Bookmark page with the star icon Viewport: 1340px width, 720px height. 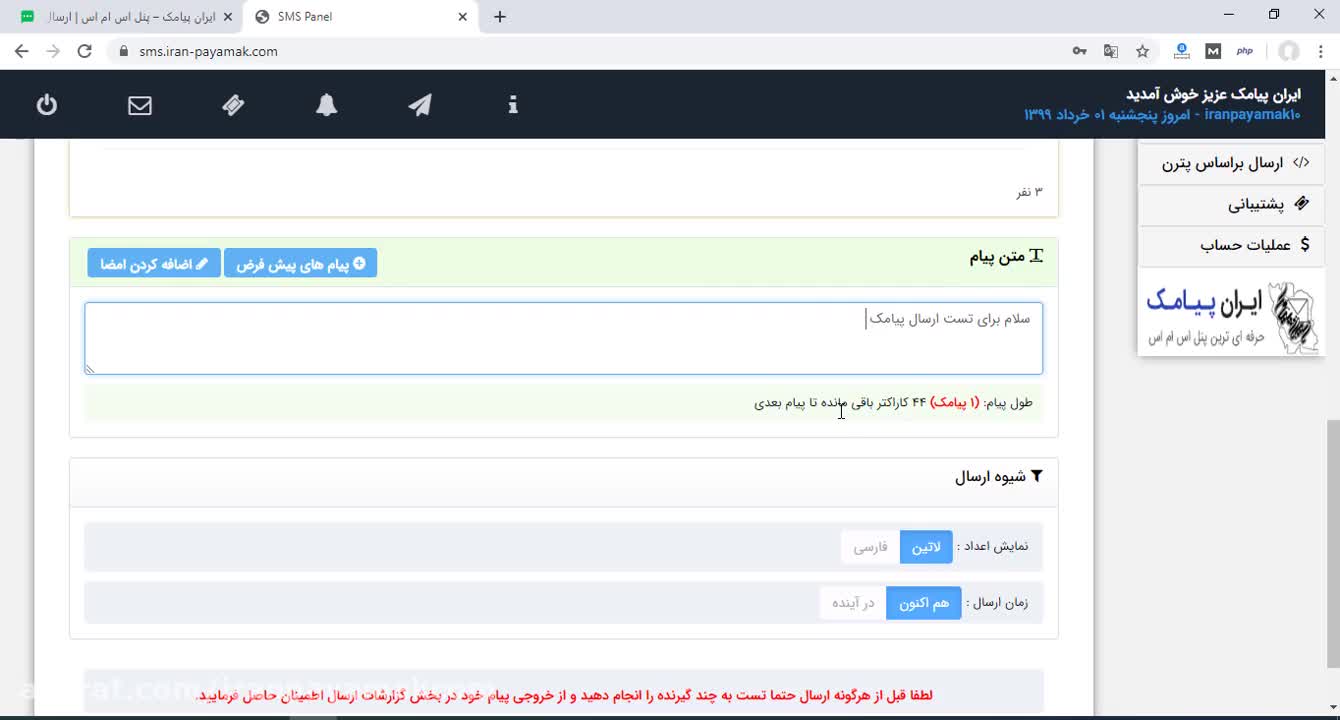pyautogui.click(x=1143, y=51)
